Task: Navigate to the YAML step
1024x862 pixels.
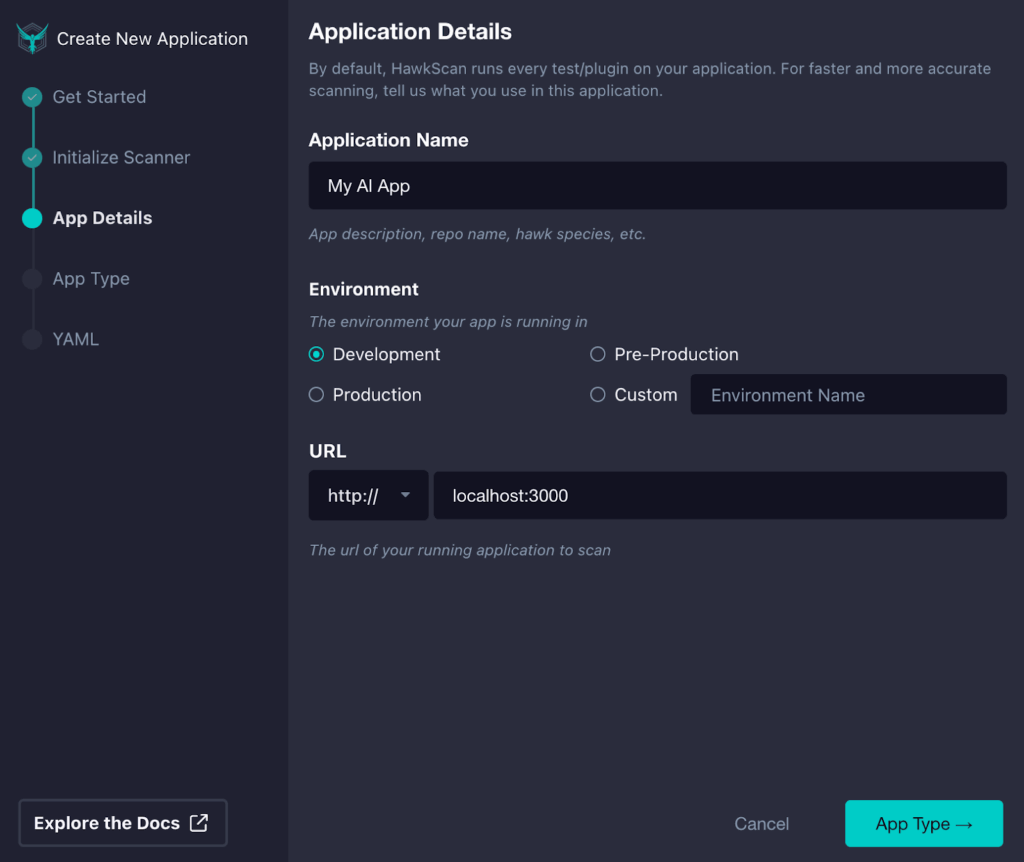Action: pos(74,338)
